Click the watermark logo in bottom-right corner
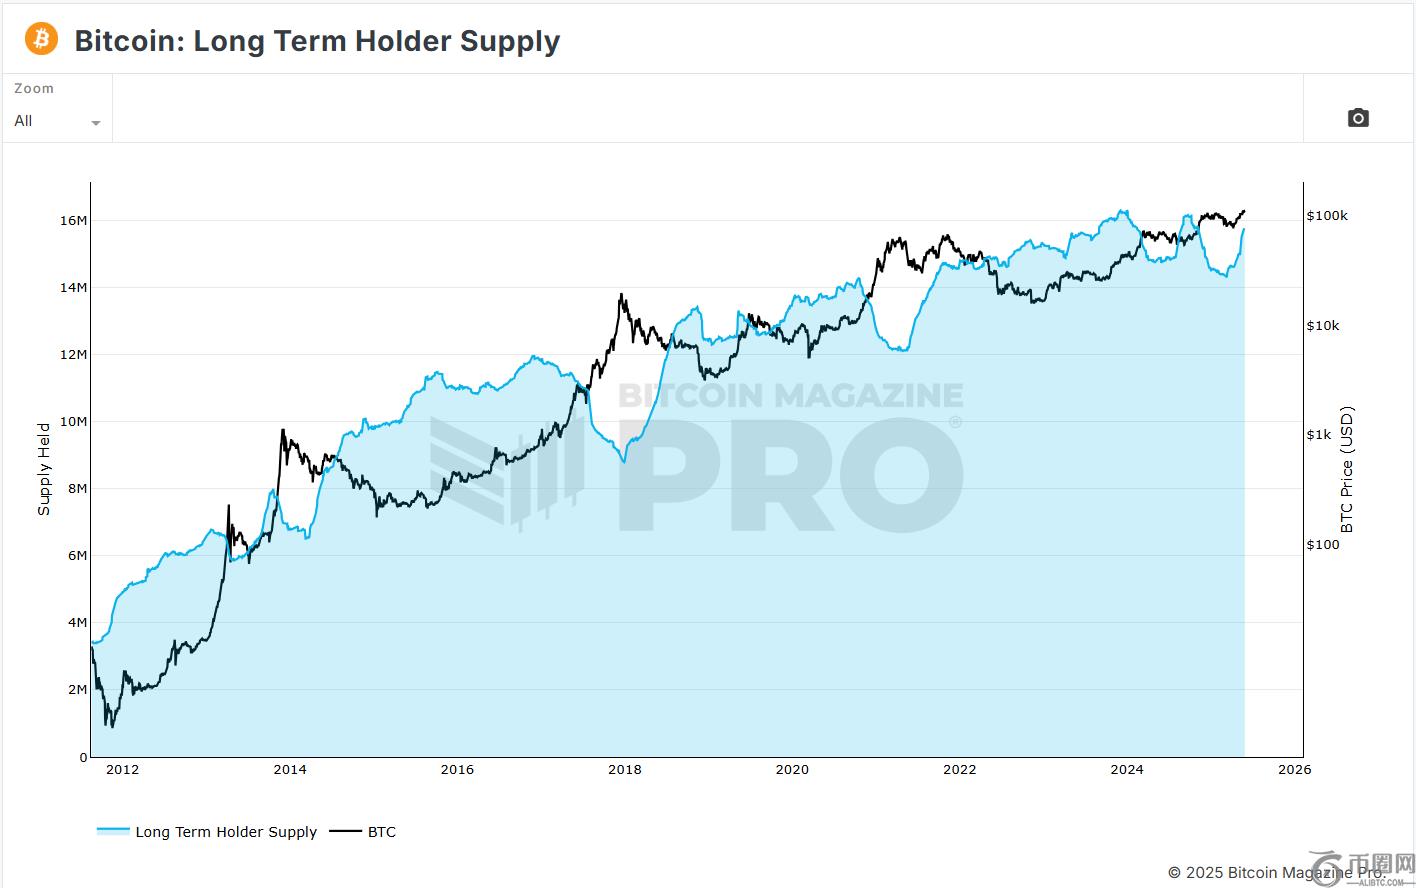This screenshot has width=1416, height=888. [1365, 868]
